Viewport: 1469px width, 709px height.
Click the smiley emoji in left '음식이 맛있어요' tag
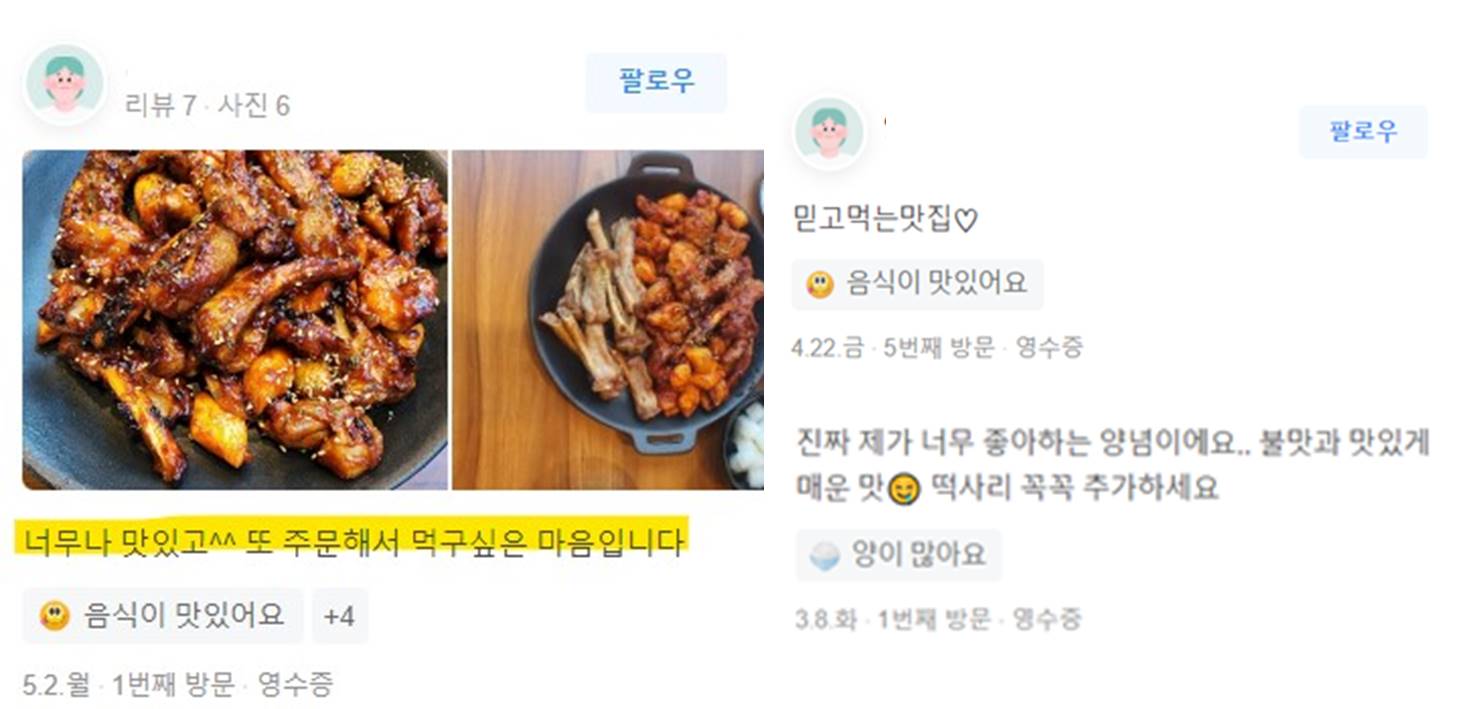point(55,615)
